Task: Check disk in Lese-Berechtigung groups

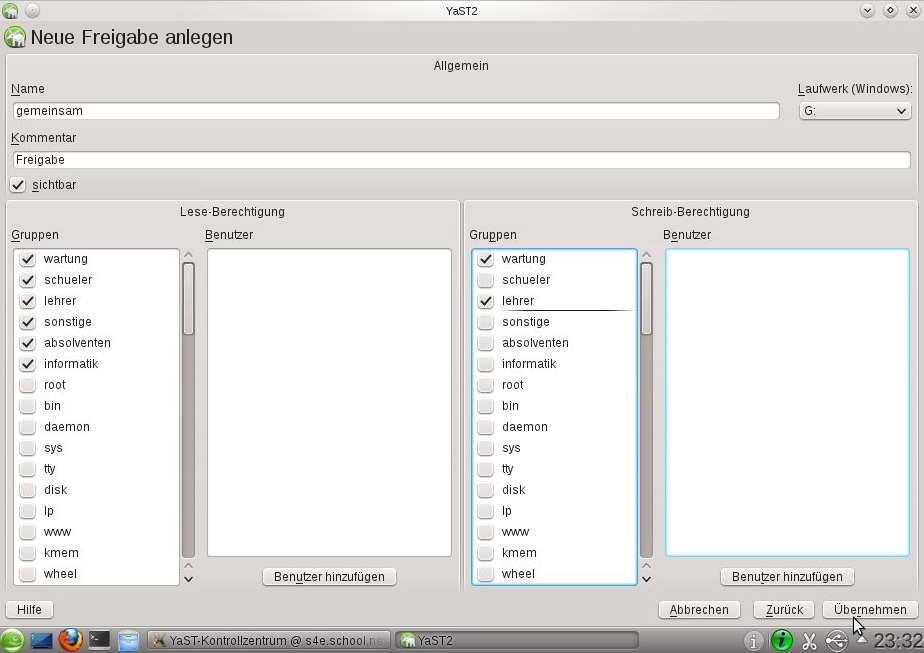Action: pyautogui.click(x=27, y=490)
